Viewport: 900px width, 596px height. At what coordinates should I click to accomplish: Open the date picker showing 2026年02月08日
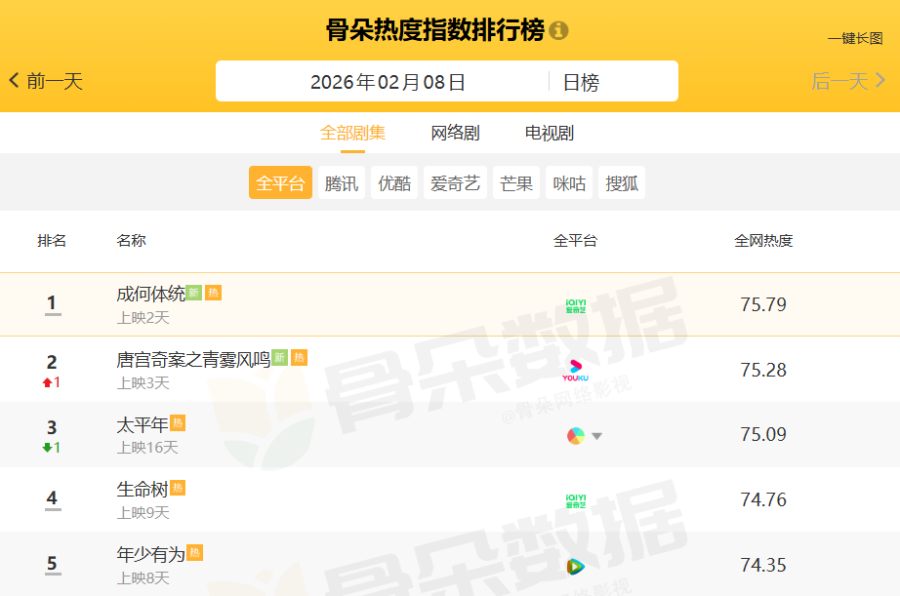tap(388, 82)
